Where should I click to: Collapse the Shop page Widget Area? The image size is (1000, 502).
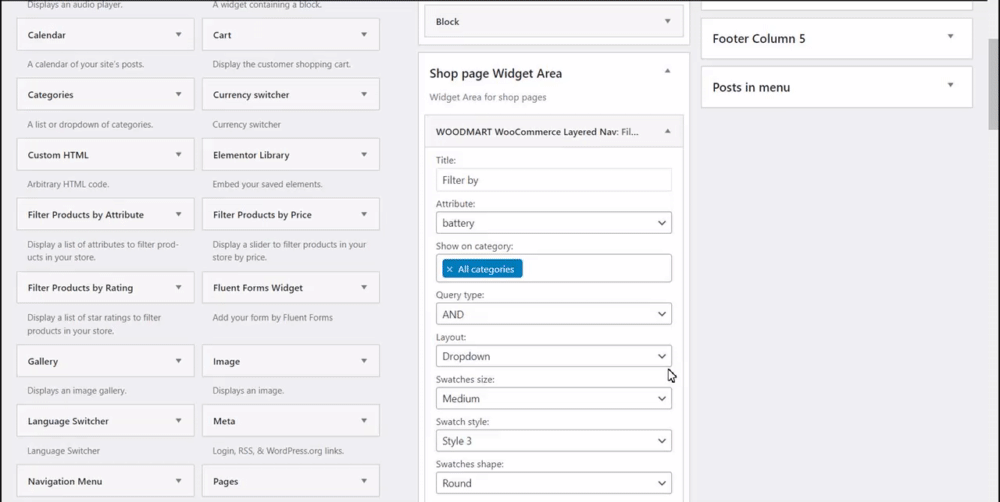click(667, 72)
